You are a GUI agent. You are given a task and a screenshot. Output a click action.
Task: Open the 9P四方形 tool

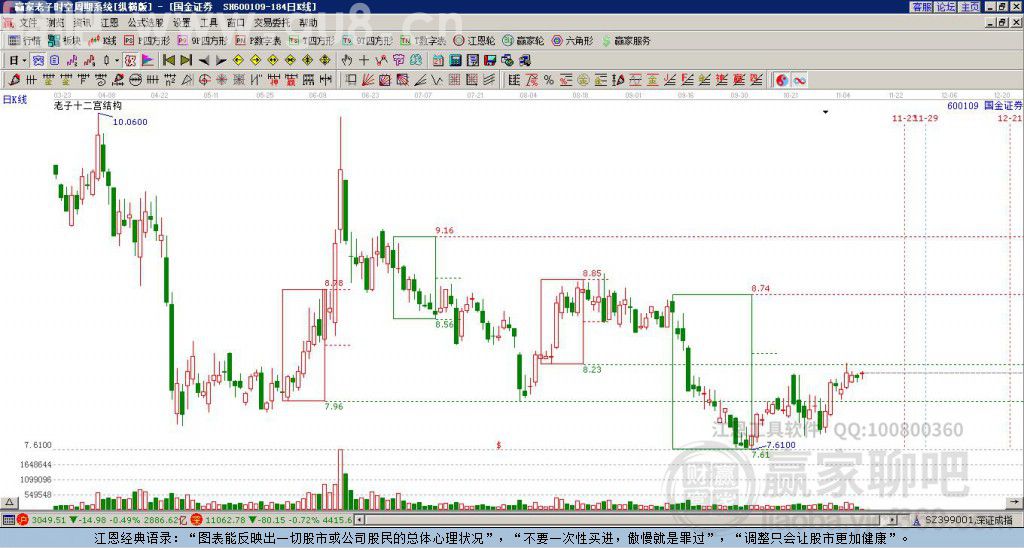click(202, 40)
